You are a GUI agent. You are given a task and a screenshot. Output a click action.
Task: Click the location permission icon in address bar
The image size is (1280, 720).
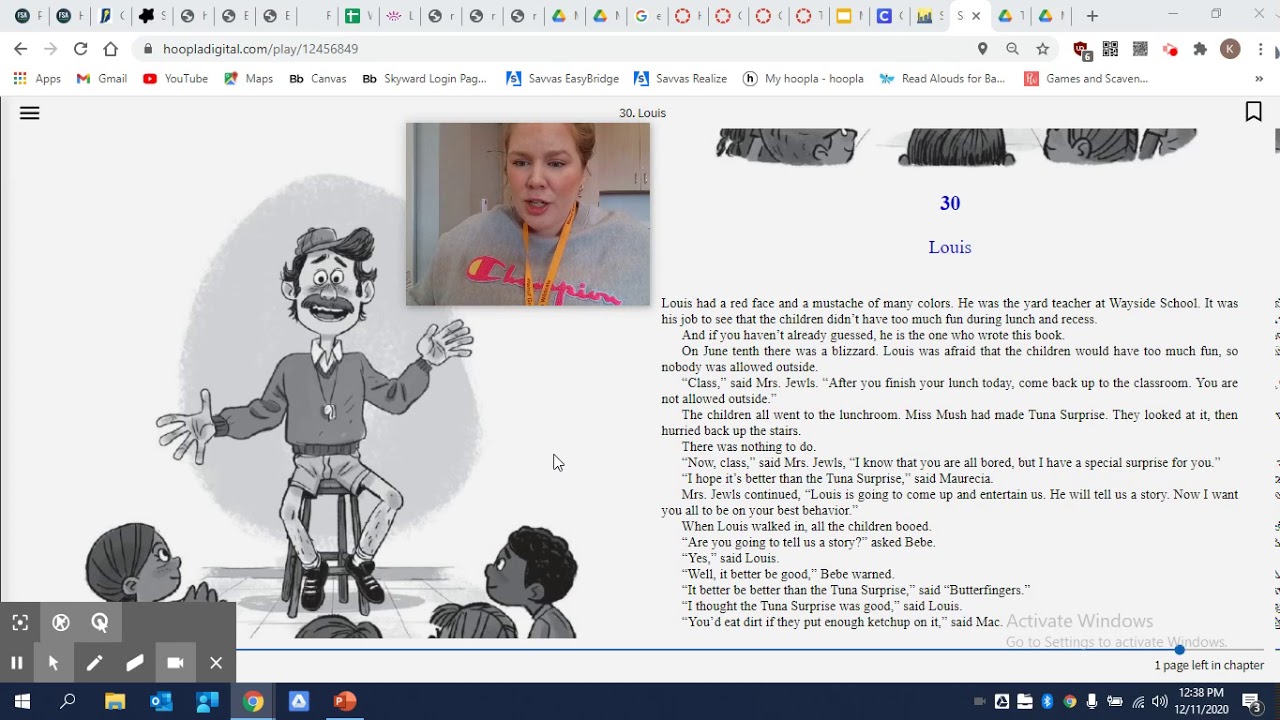[982, 49]
